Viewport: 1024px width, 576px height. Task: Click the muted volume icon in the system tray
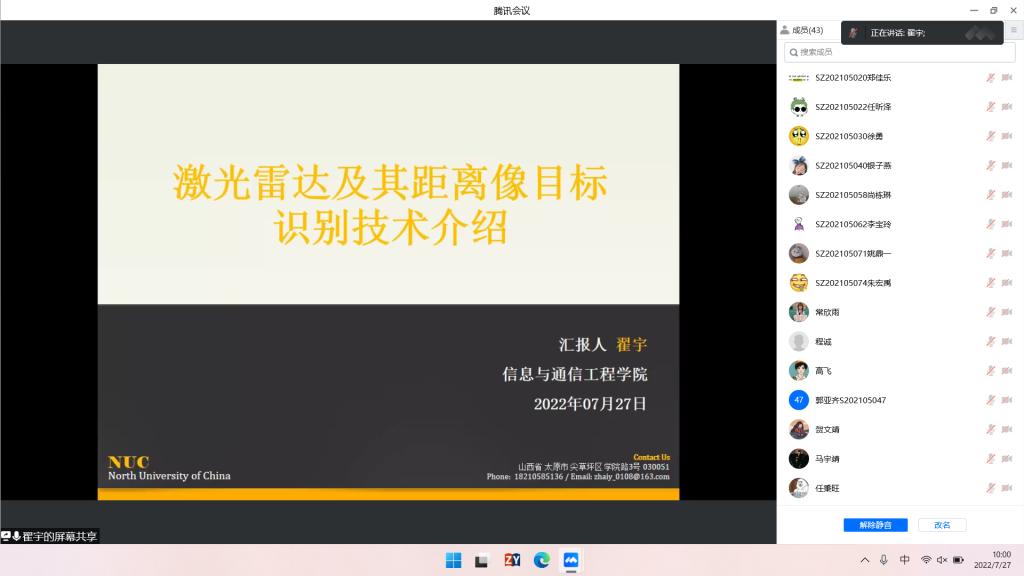coord(942,560)
